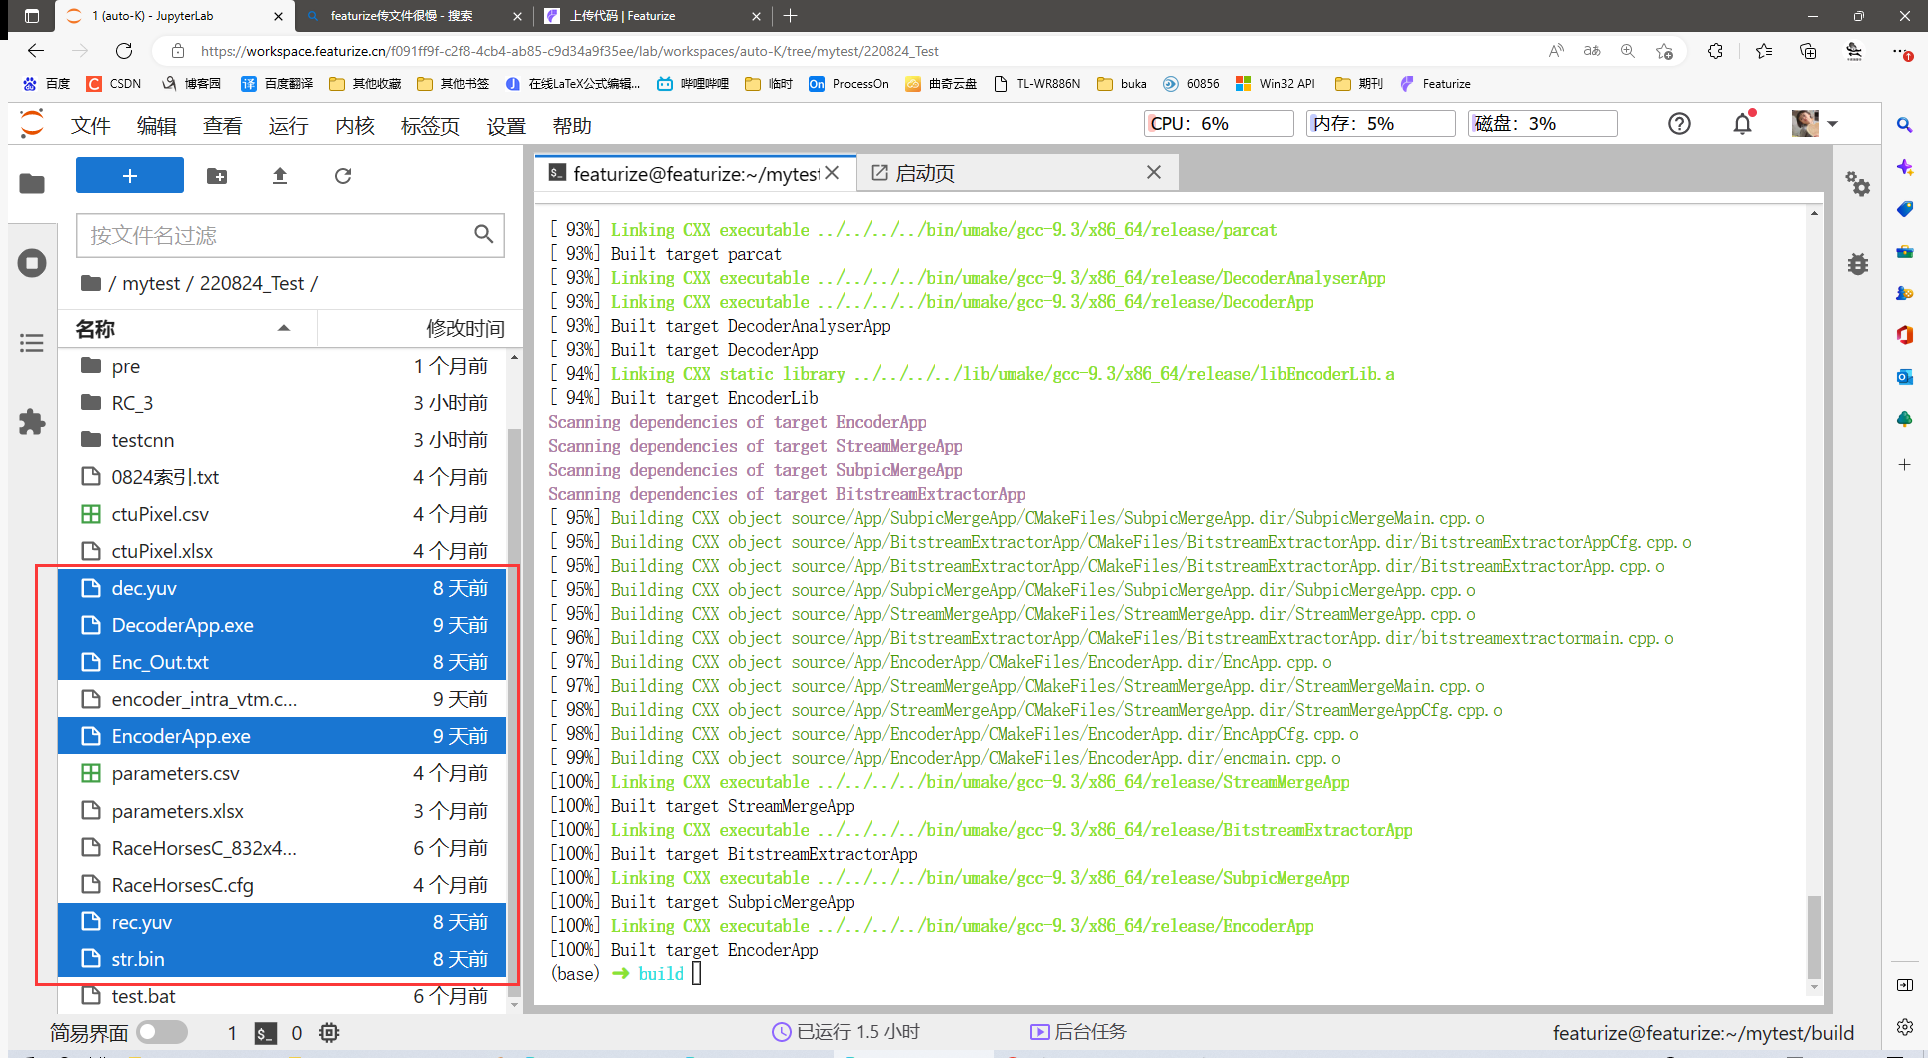Open the 文件 menu
Viewport: 1928px width, 1058px height.
(x=91, y=126)
